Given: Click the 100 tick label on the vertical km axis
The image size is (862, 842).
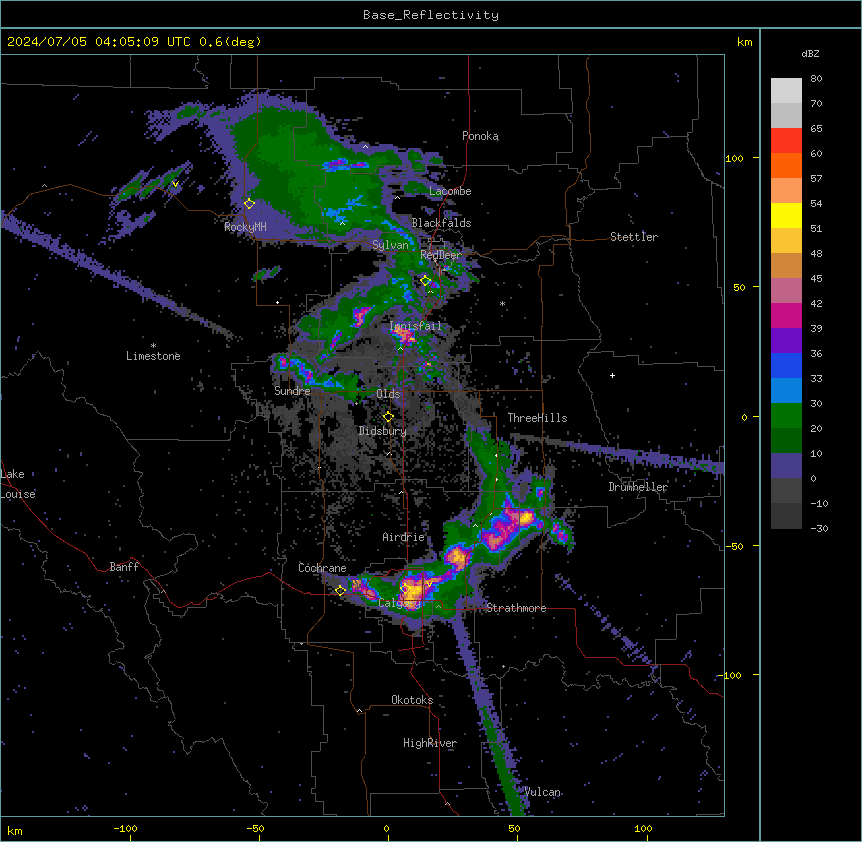Looking at the screenshot, I should 734,158.
